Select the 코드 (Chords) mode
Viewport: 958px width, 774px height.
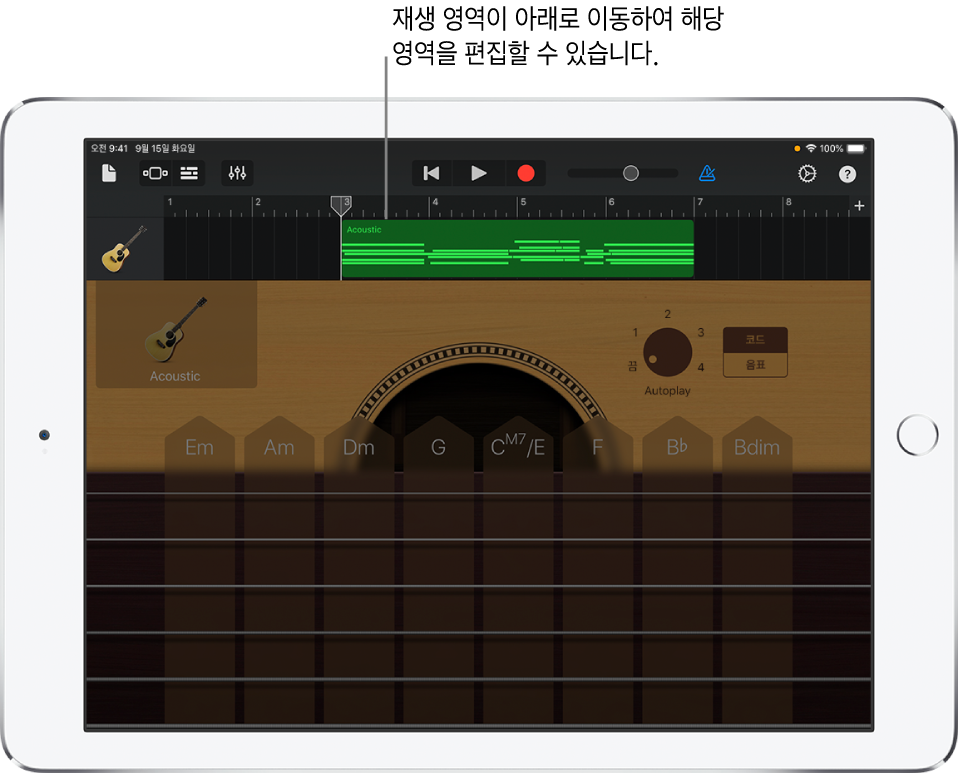755,340
